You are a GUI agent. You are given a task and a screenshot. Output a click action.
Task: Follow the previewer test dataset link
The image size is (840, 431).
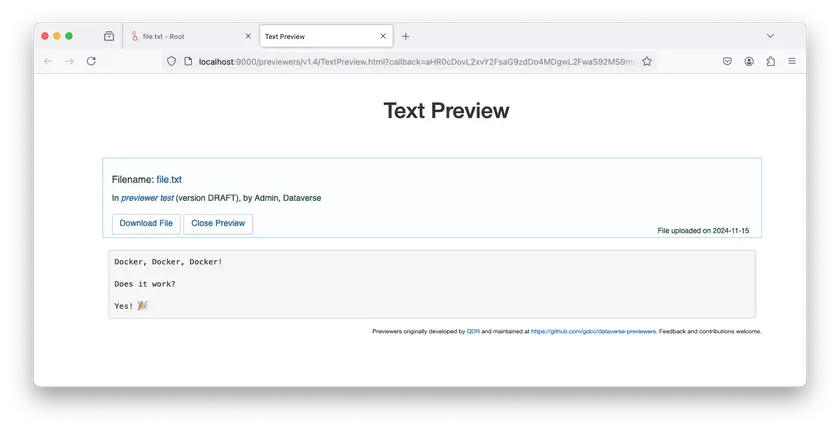pos(147,198)
